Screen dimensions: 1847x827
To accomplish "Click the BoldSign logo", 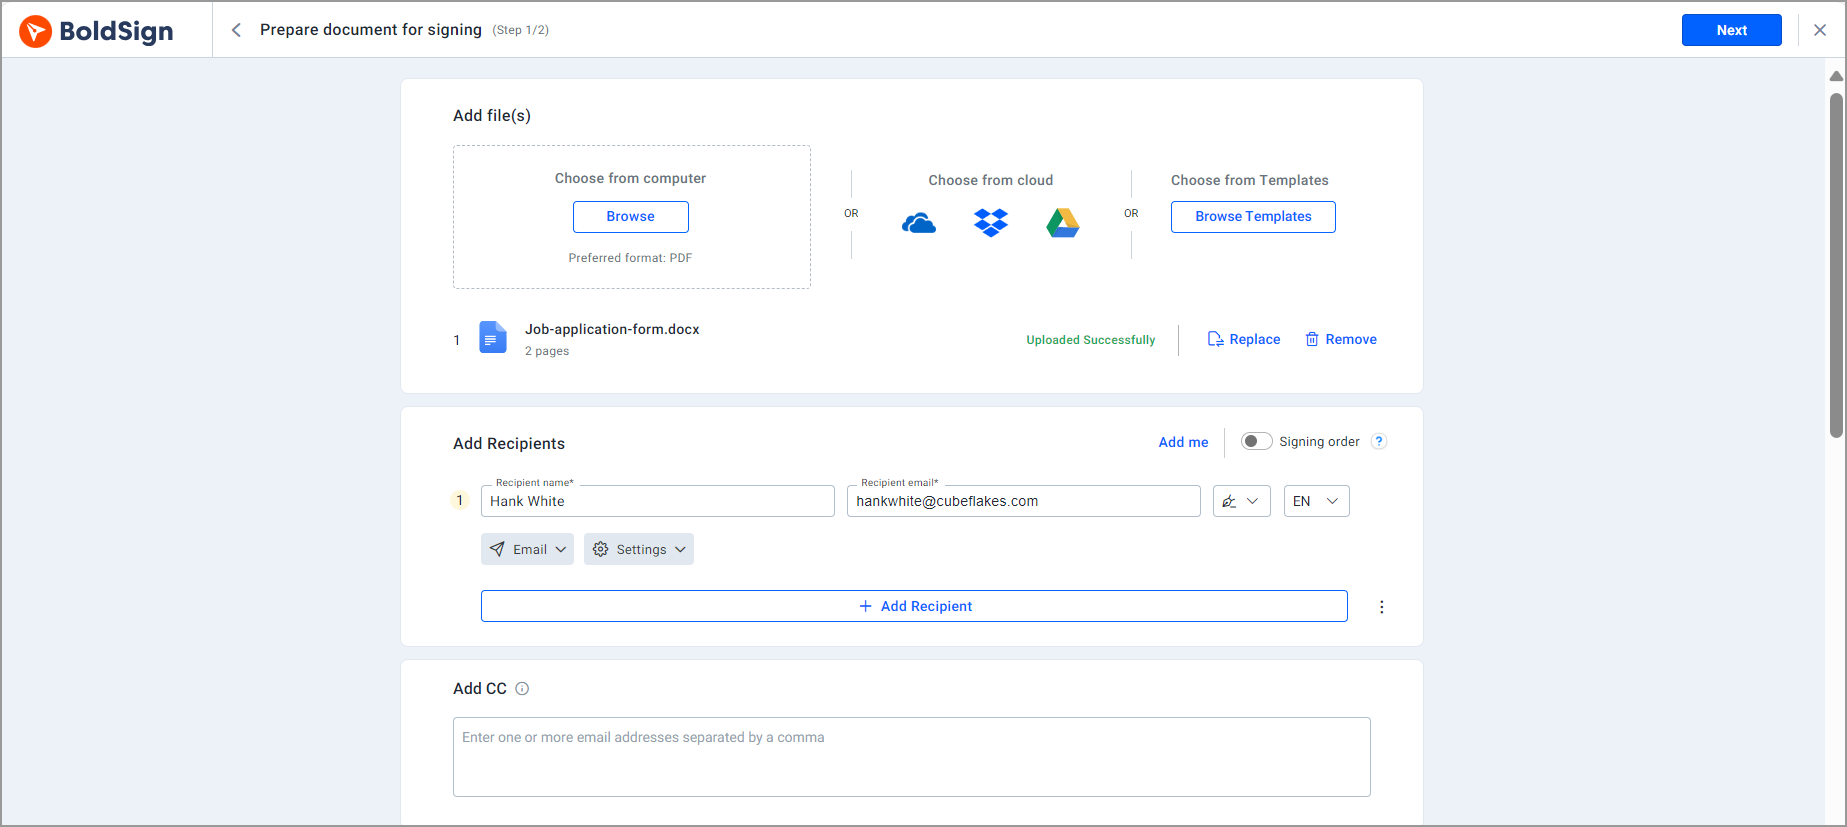I will 96,31.
